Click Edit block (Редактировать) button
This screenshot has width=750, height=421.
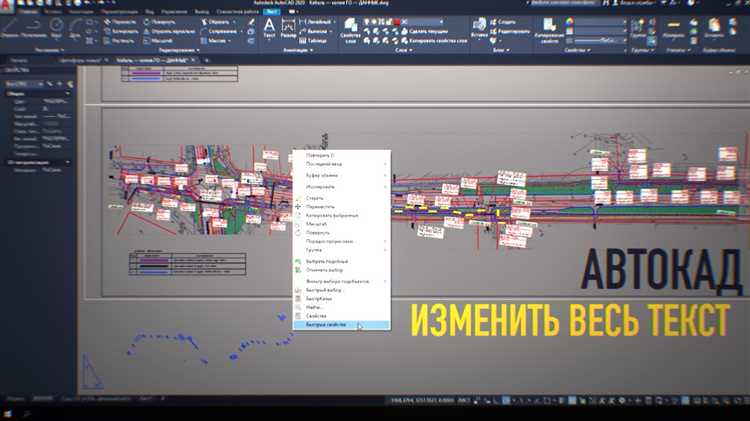[x=509, y=31]
